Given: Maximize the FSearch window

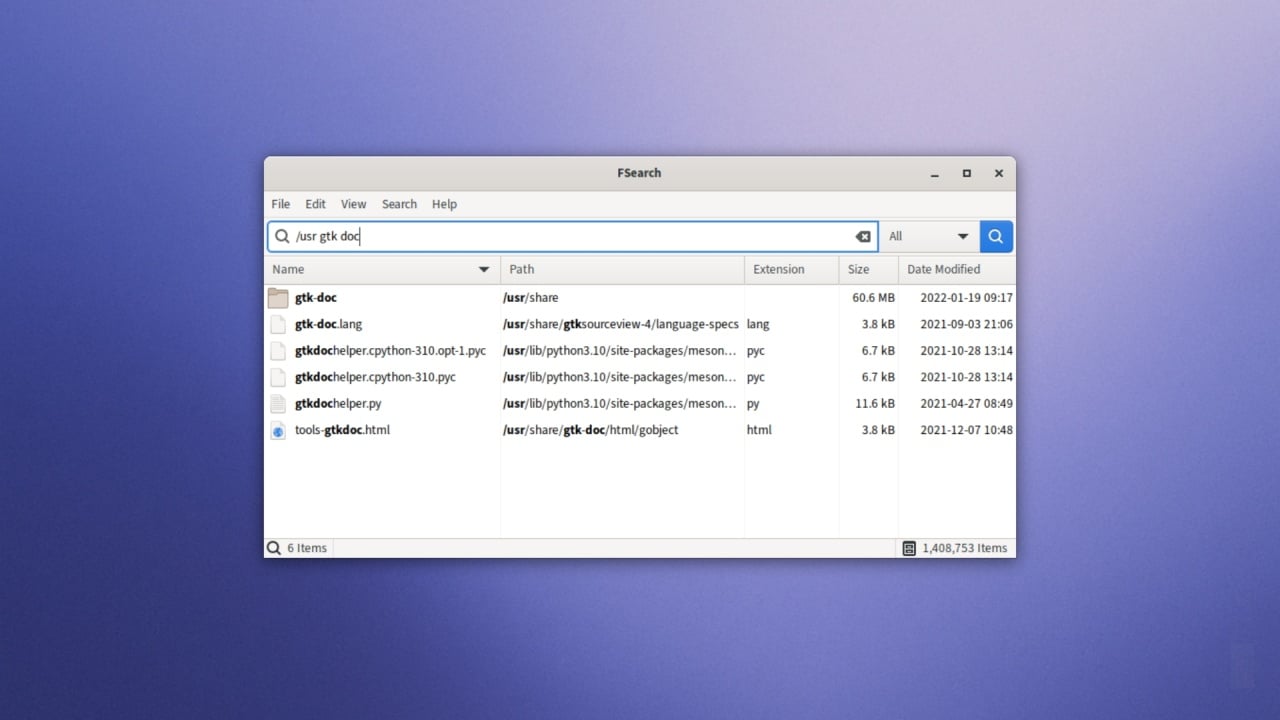Looking at the screenshot, I should pyautogui.click(x=967, y=174).
